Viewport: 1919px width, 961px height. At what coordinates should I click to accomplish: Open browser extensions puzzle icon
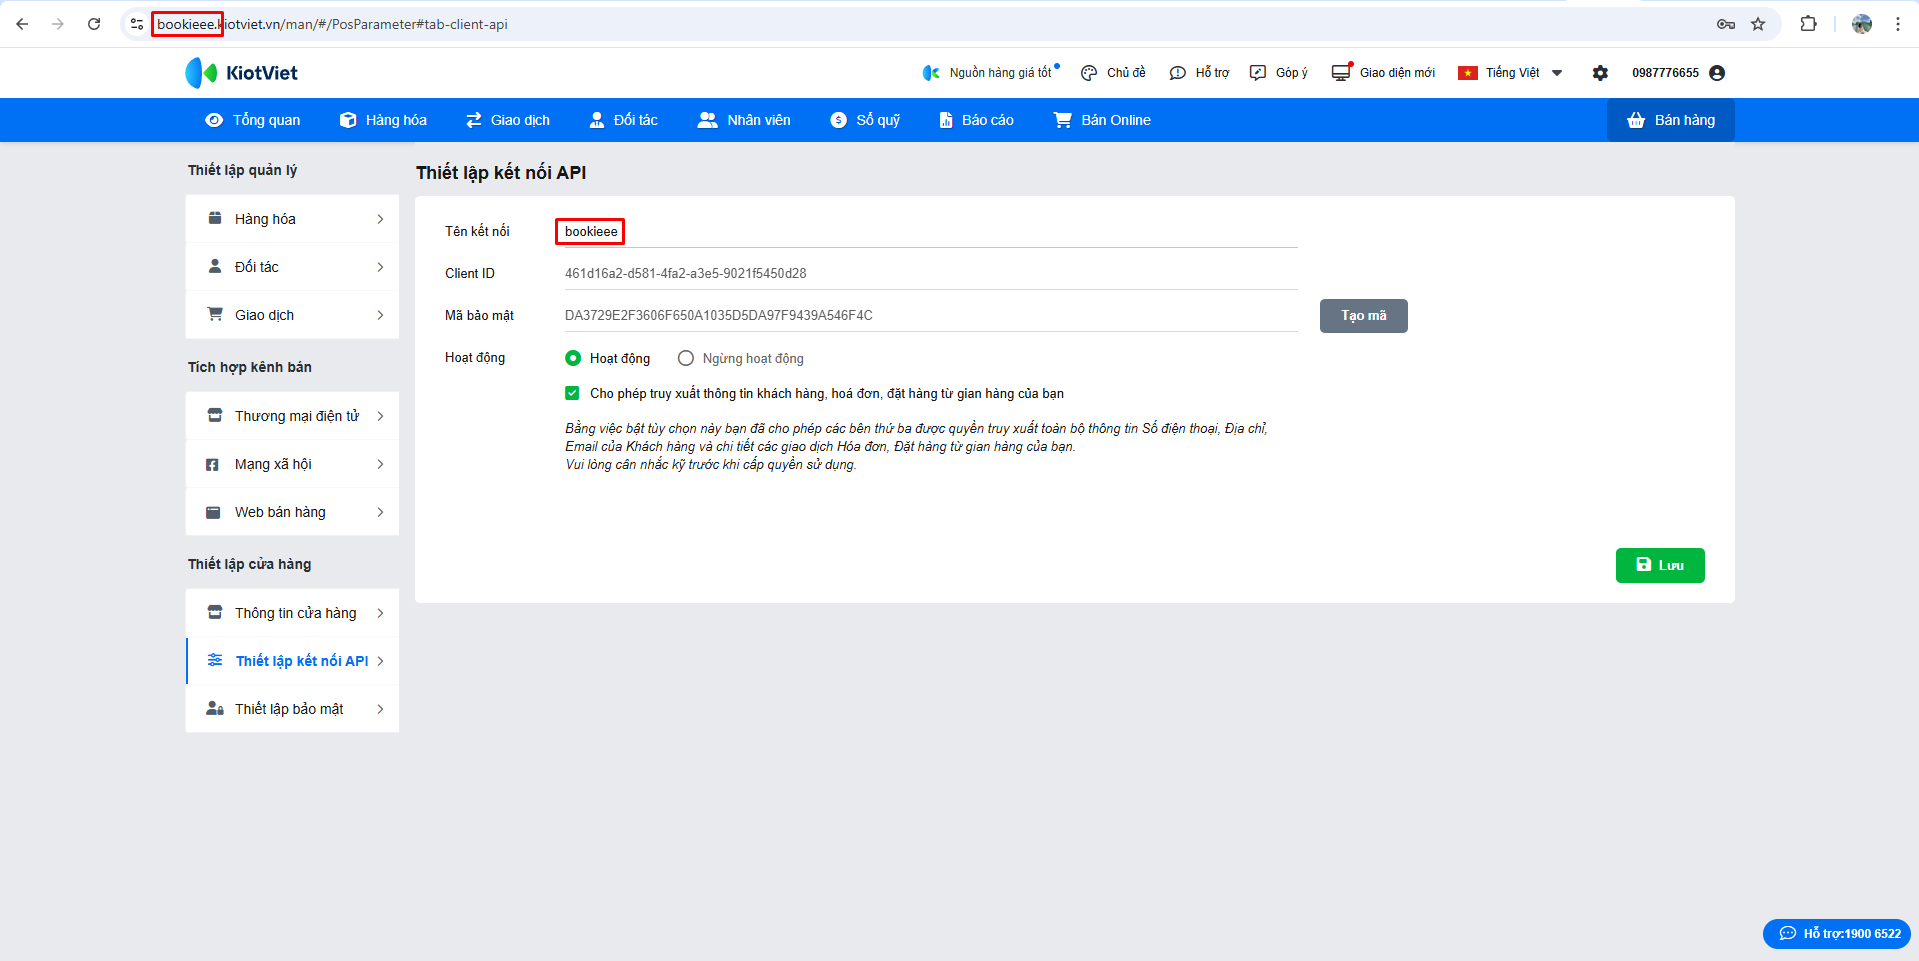pyautogui.click(x=1808, y=24)
